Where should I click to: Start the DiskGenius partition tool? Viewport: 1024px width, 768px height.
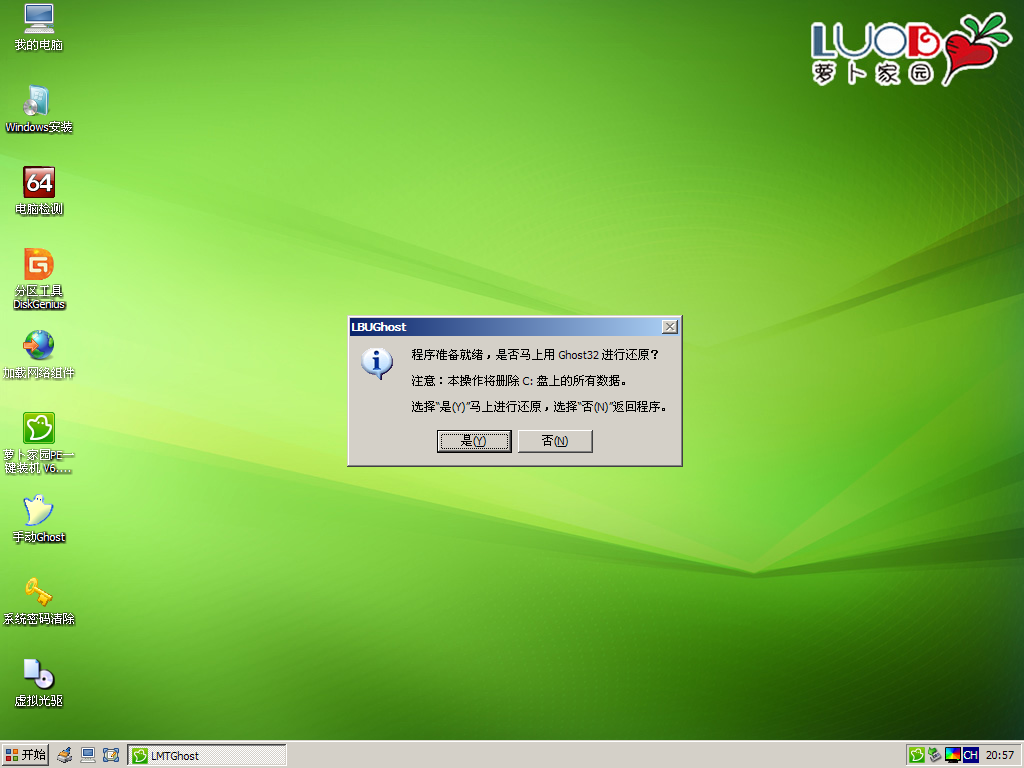(x=38, y=270)
